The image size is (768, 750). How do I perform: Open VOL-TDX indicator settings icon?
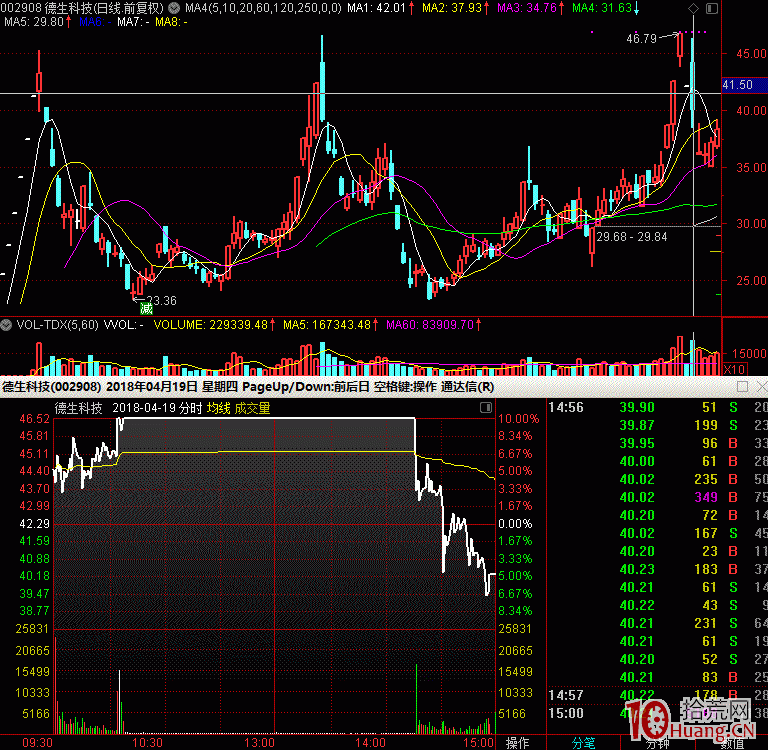pos(6,325)
